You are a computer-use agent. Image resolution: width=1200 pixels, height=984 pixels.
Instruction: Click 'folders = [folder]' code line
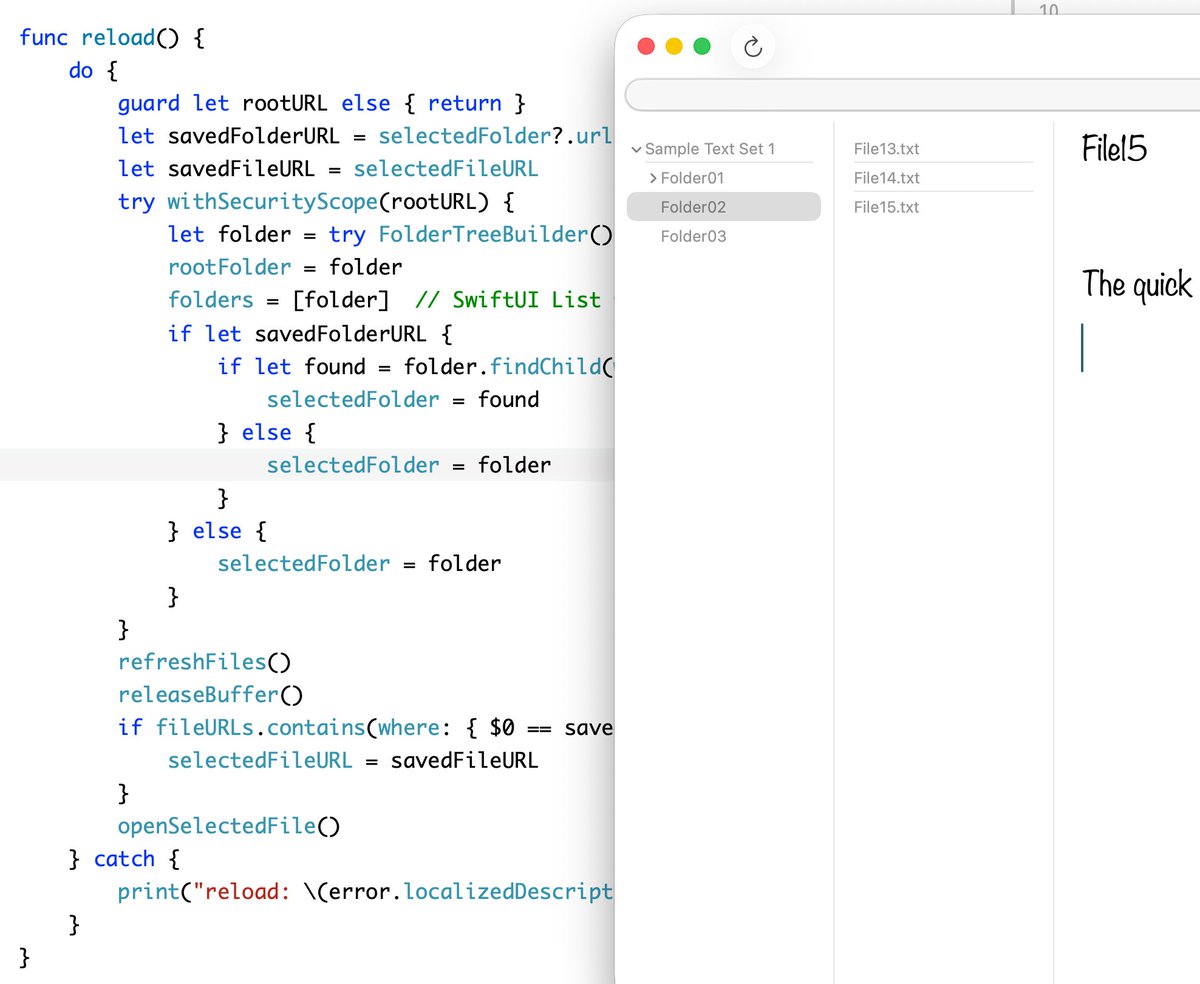click(279, 300)
